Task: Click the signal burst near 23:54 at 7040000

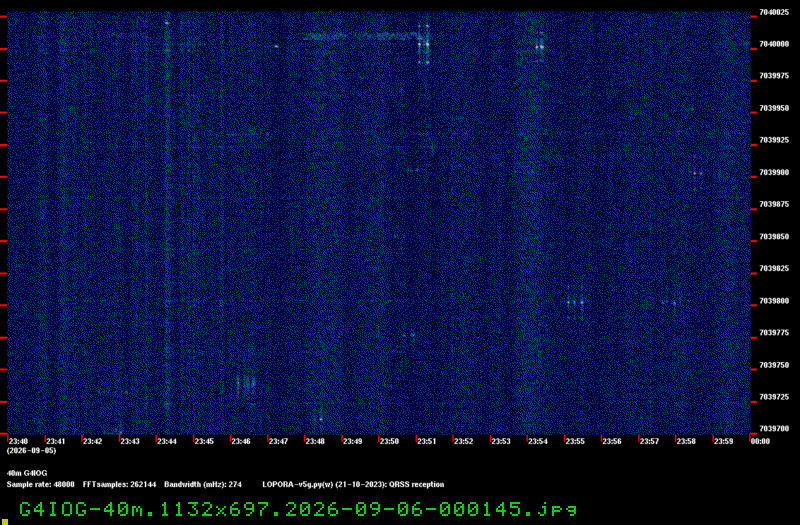Action: click(539, 47)
